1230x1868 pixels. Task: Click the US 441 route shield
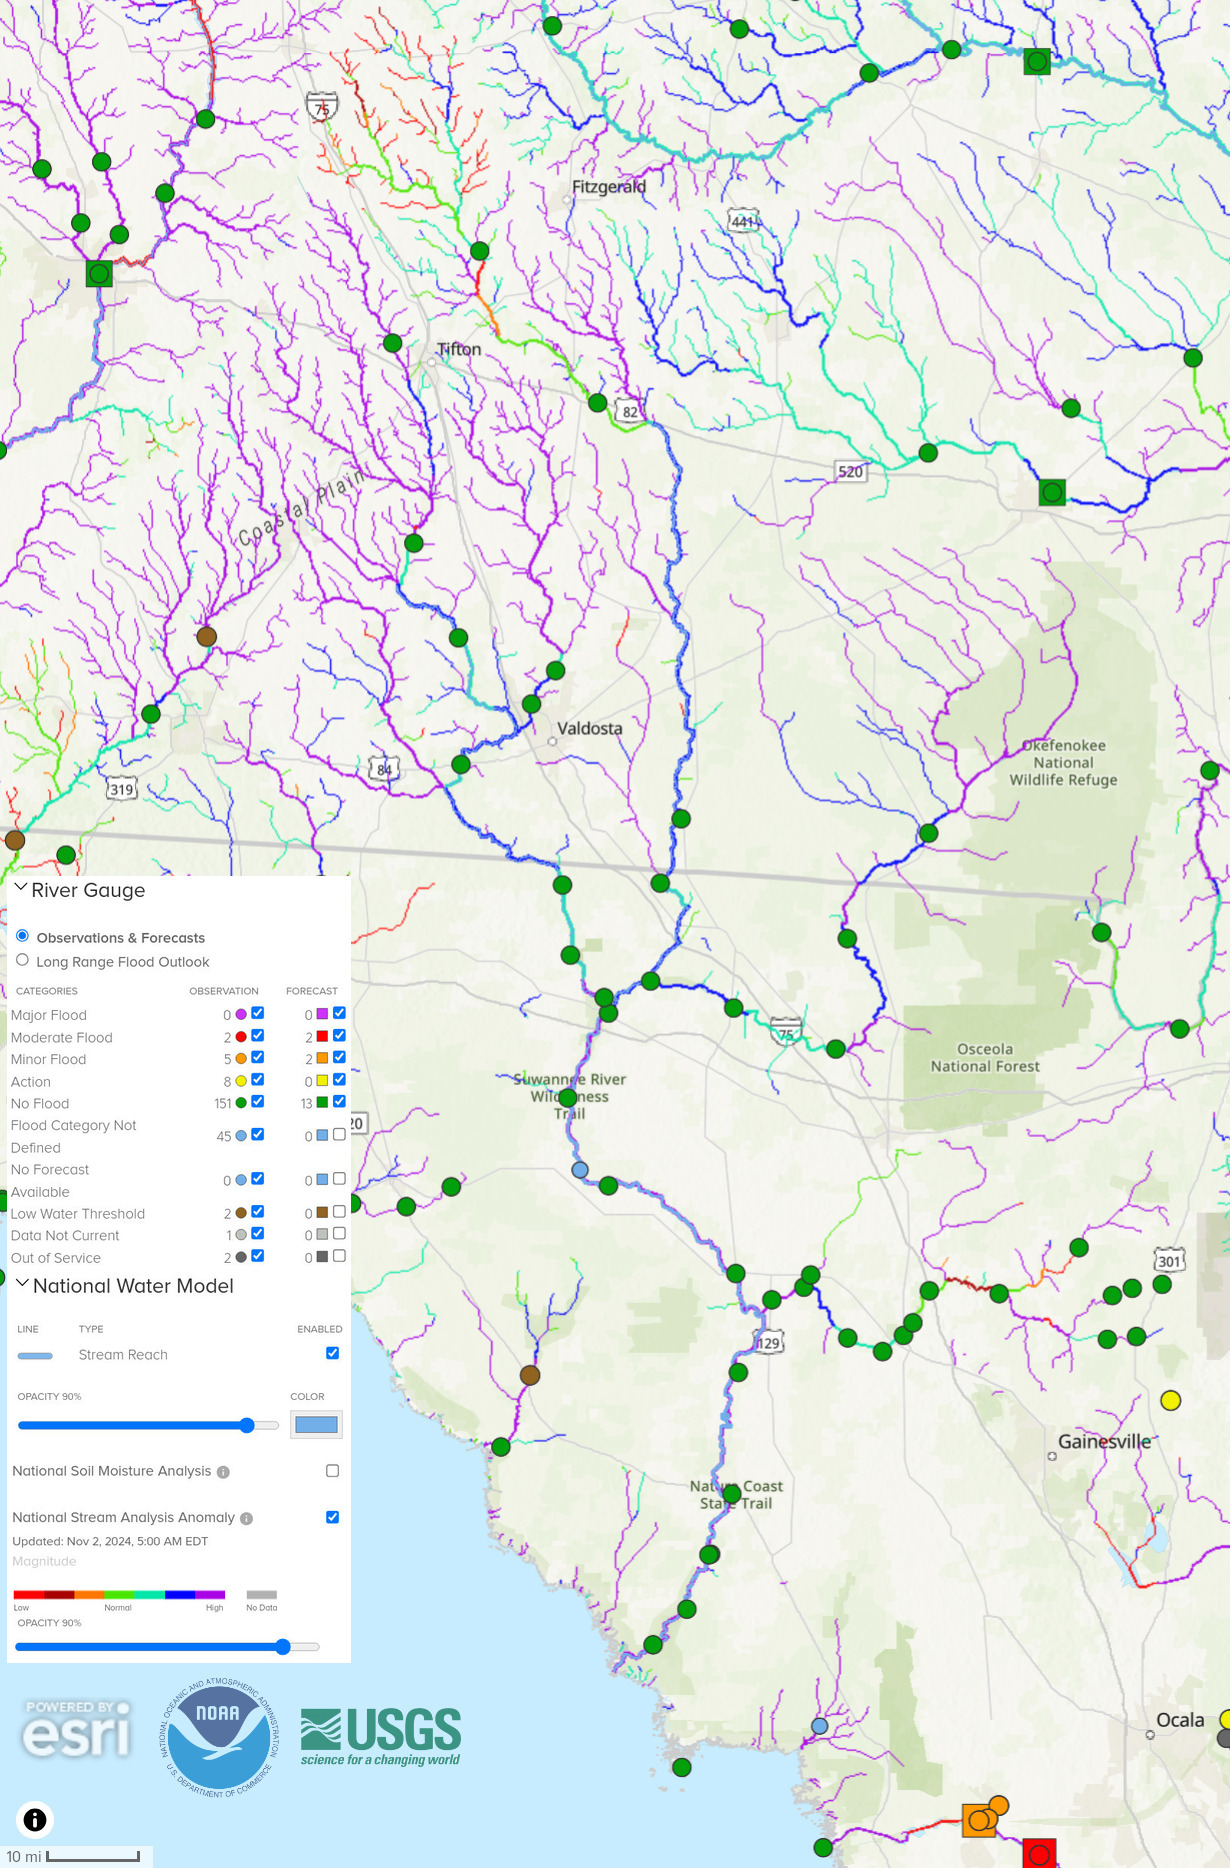pyautogui.click(x=743, y=222)
